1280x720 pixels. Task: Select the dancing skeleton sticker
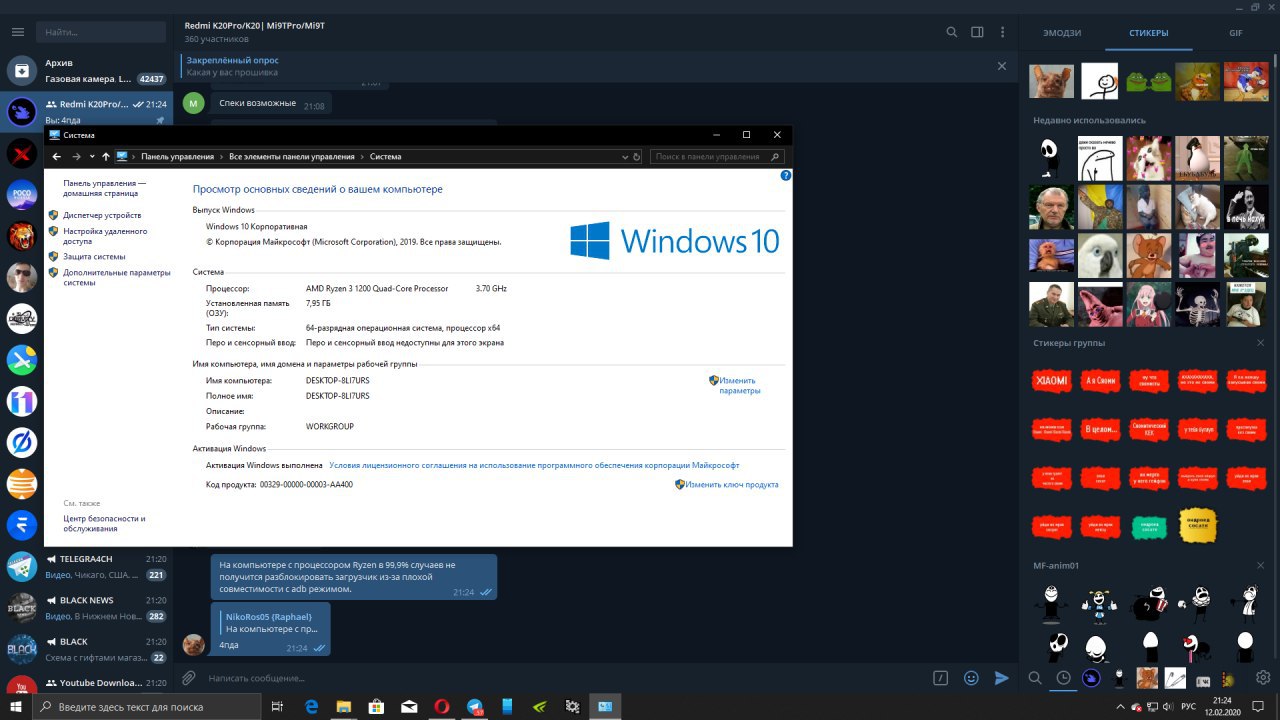point(1197,304)
